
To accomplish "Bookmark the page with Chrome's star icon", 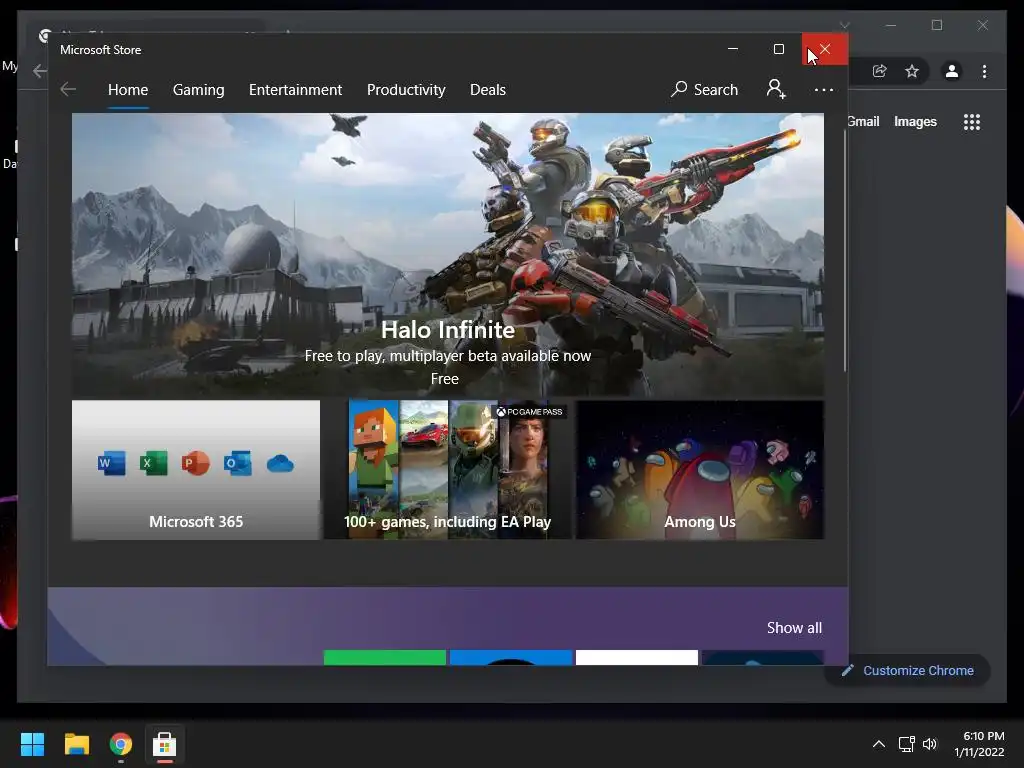I will tap(912, 71).
